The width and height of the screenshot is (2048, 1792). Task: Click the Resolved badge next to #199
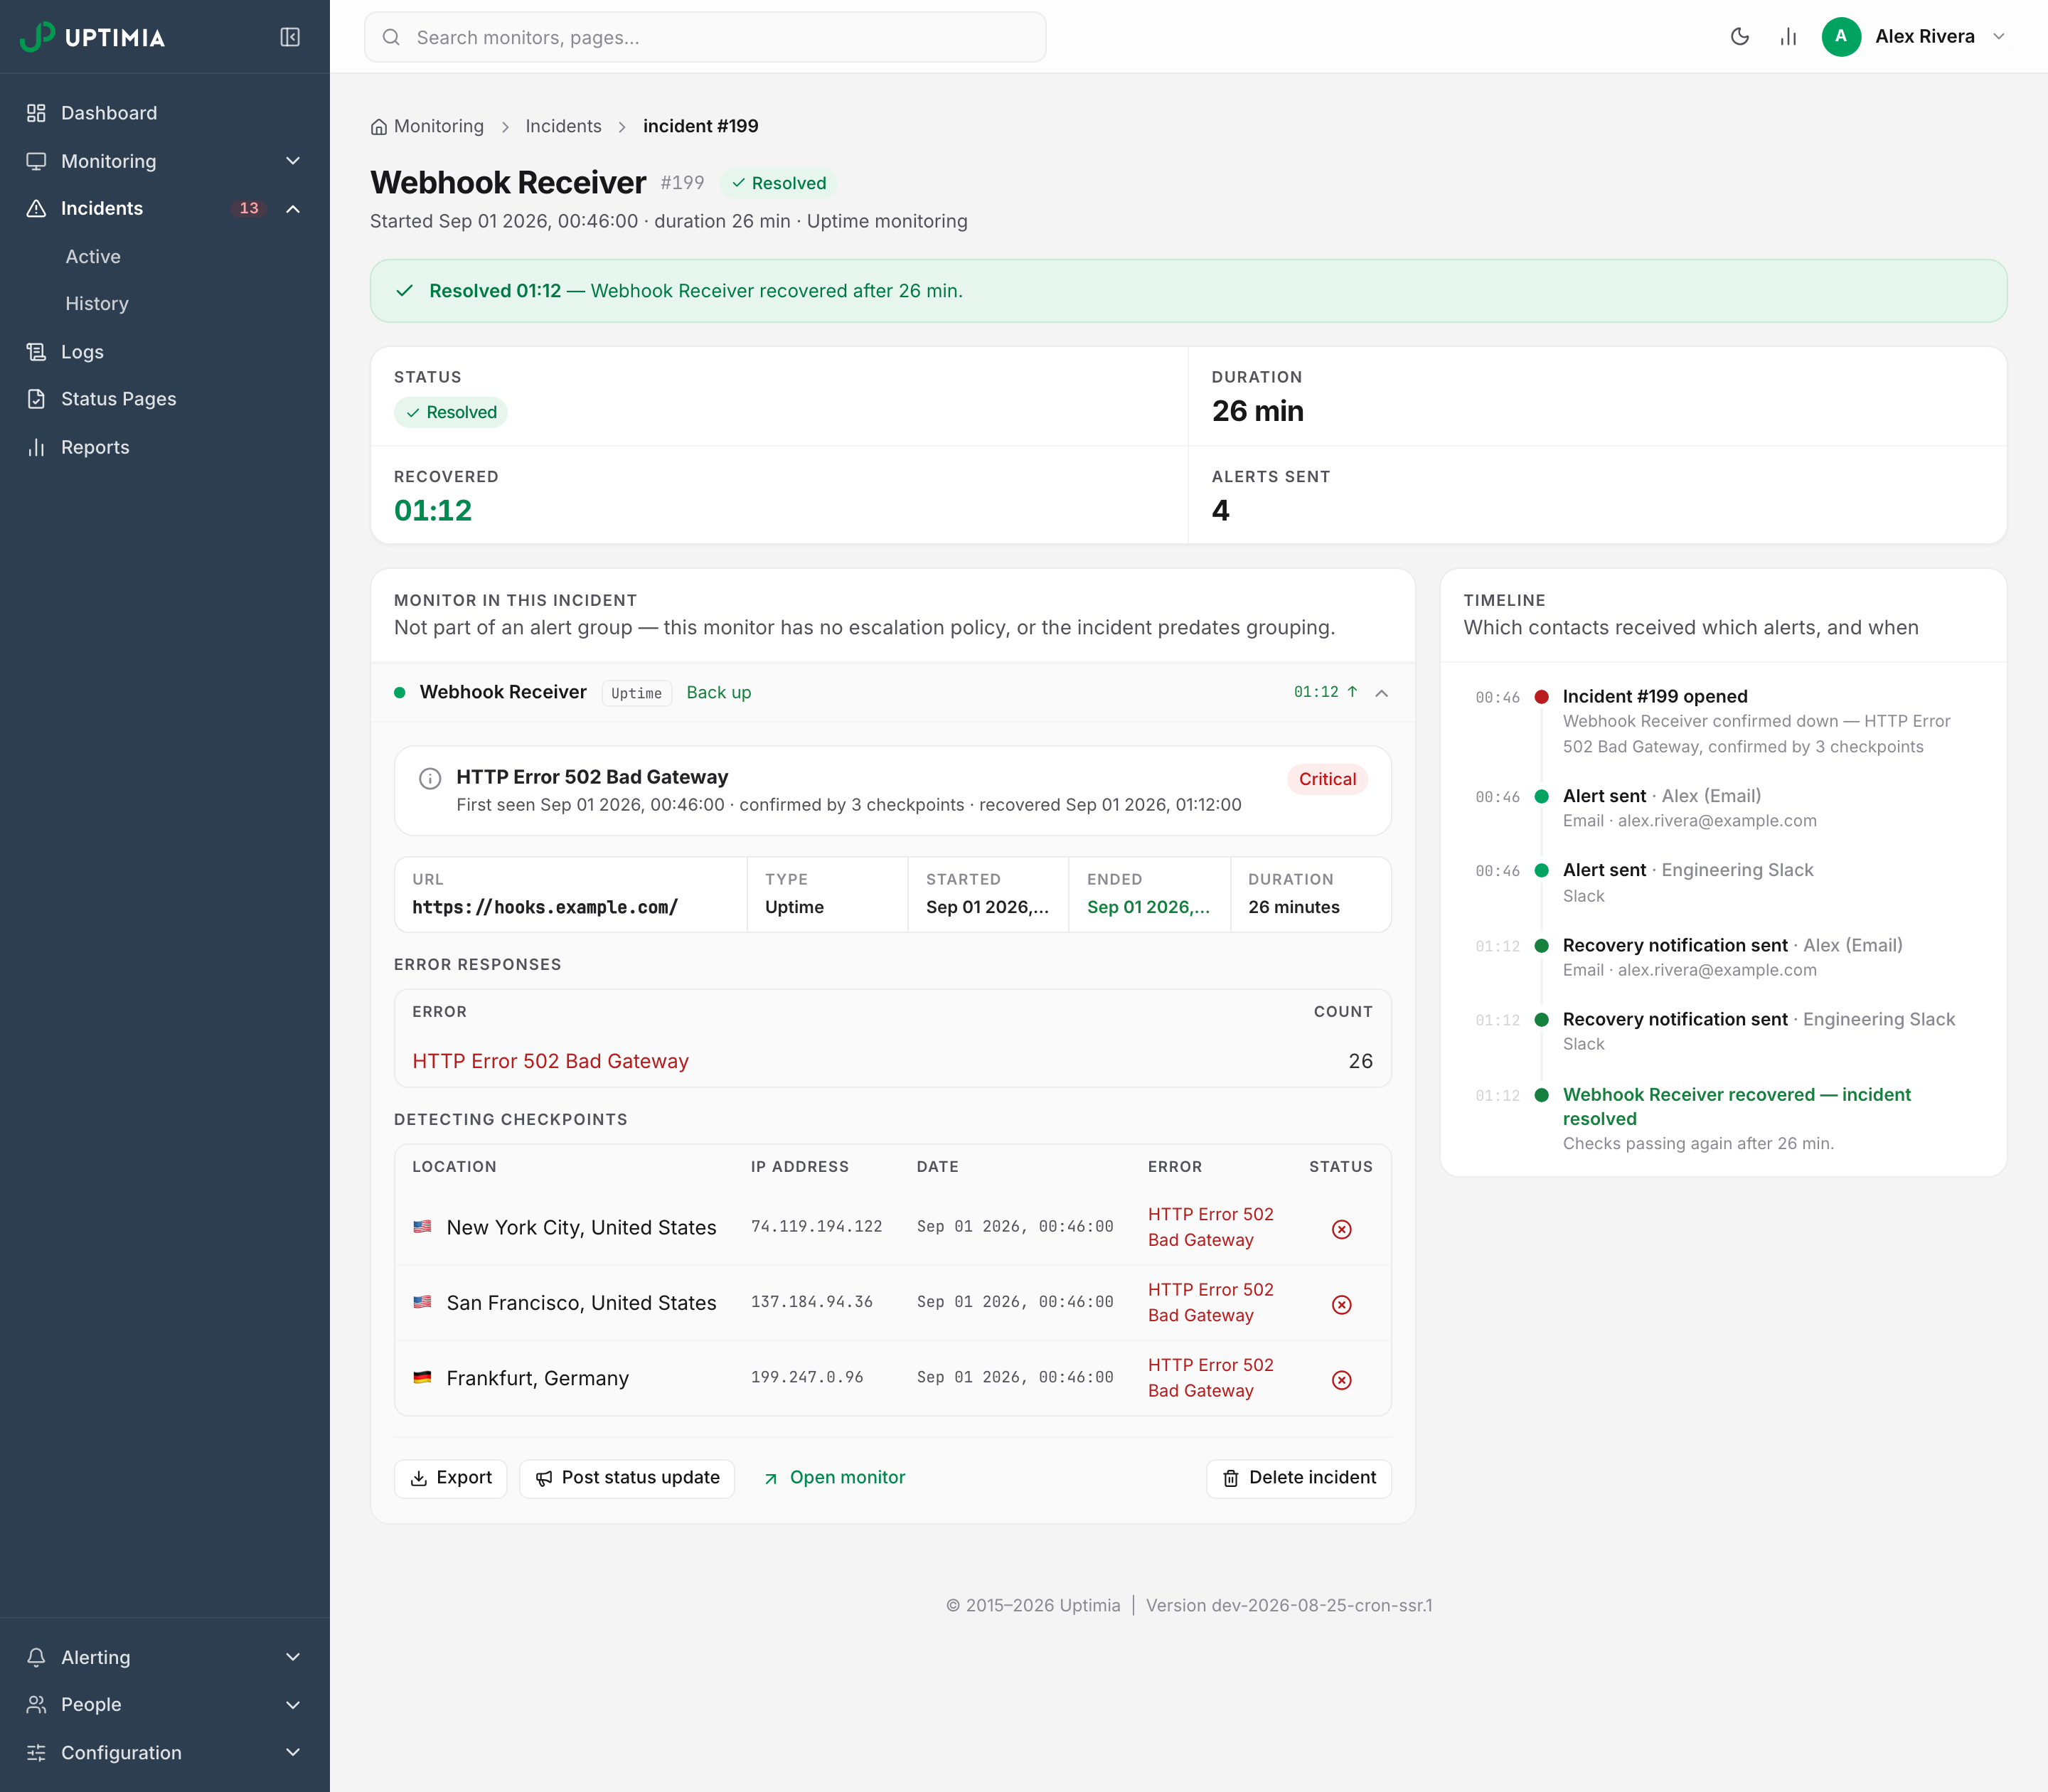(x=779, y=183)
